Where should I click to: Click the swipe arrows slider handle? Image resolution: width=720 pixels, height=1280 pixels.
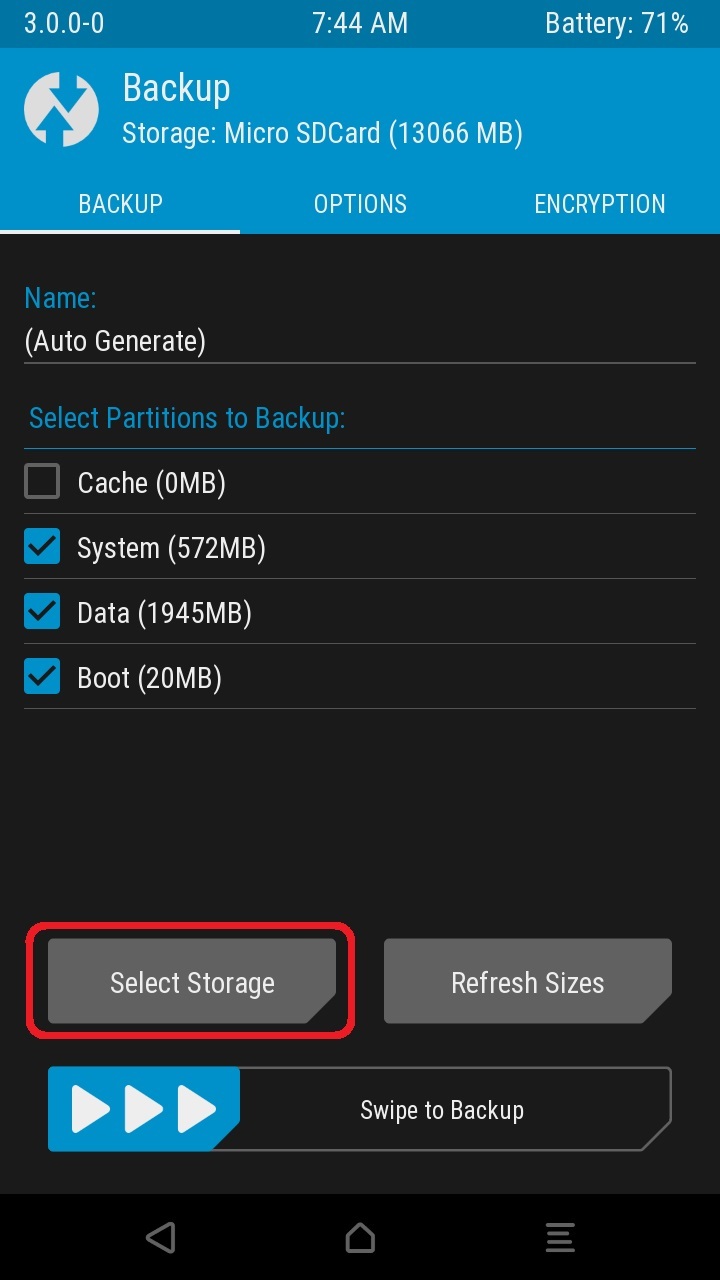[x=144, y=1109]
